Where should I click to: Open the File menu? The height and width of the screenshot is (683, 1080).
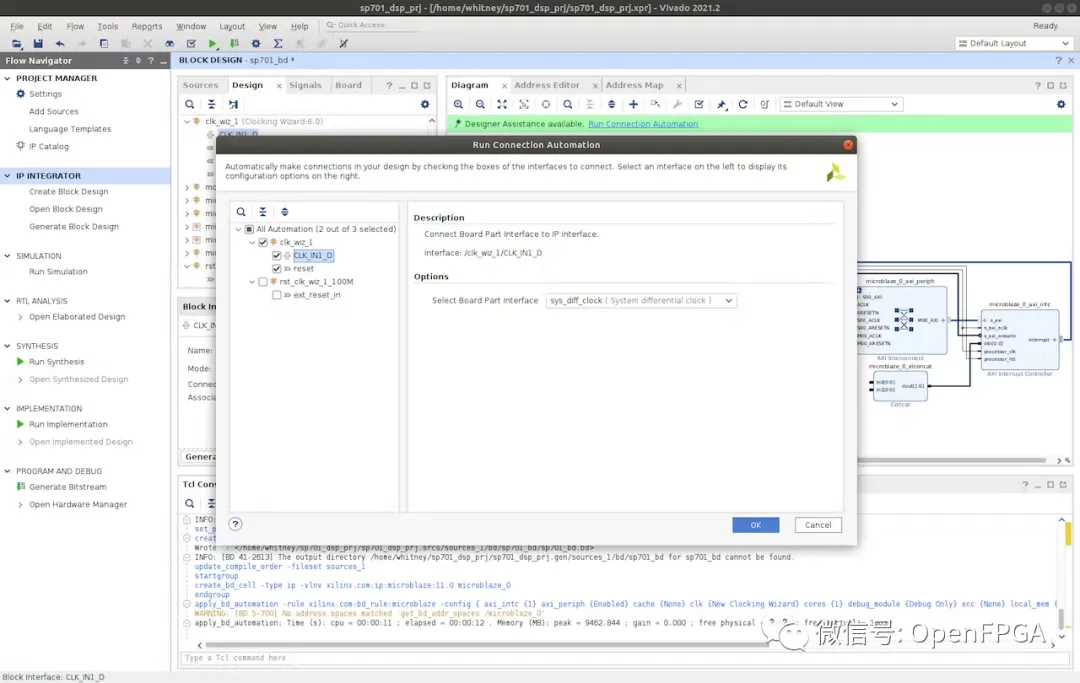point(17,26)
